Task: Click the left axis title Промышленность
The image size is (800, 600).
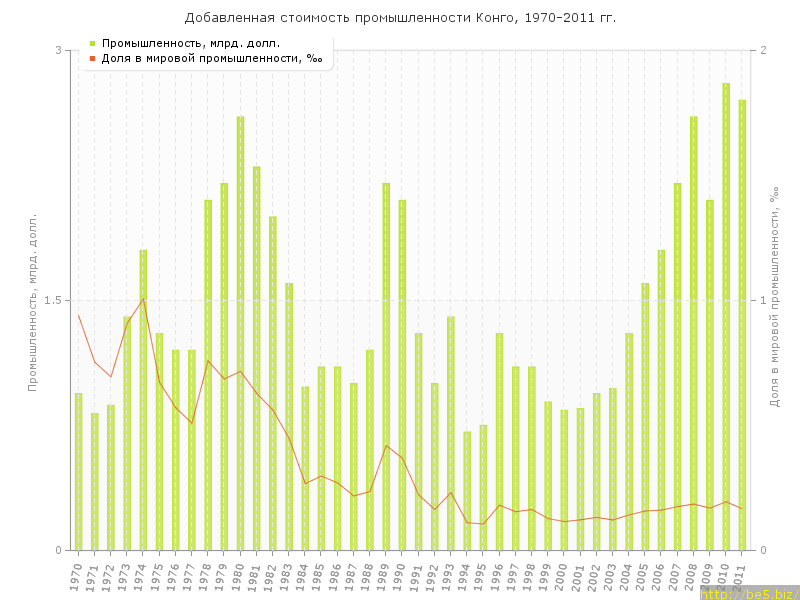Action: pyautogui.click(x=33, y=300)
